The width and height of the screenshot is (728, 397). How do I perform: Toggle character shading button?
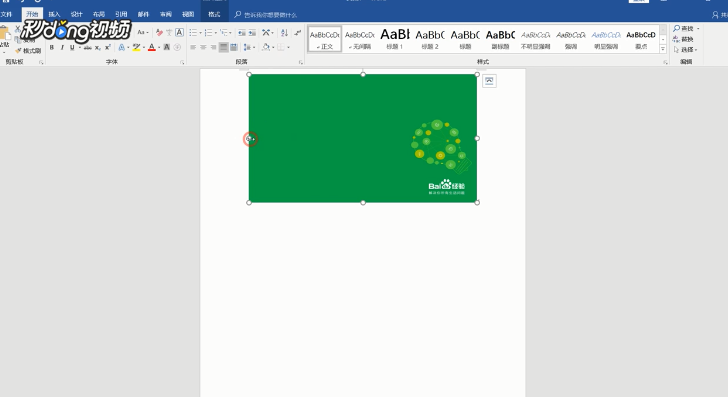point(167,47)
